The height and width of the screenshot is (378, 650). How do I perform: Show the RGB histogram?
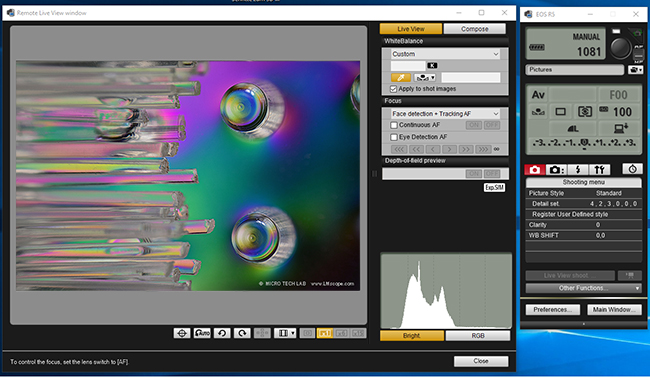click(478, 336)
